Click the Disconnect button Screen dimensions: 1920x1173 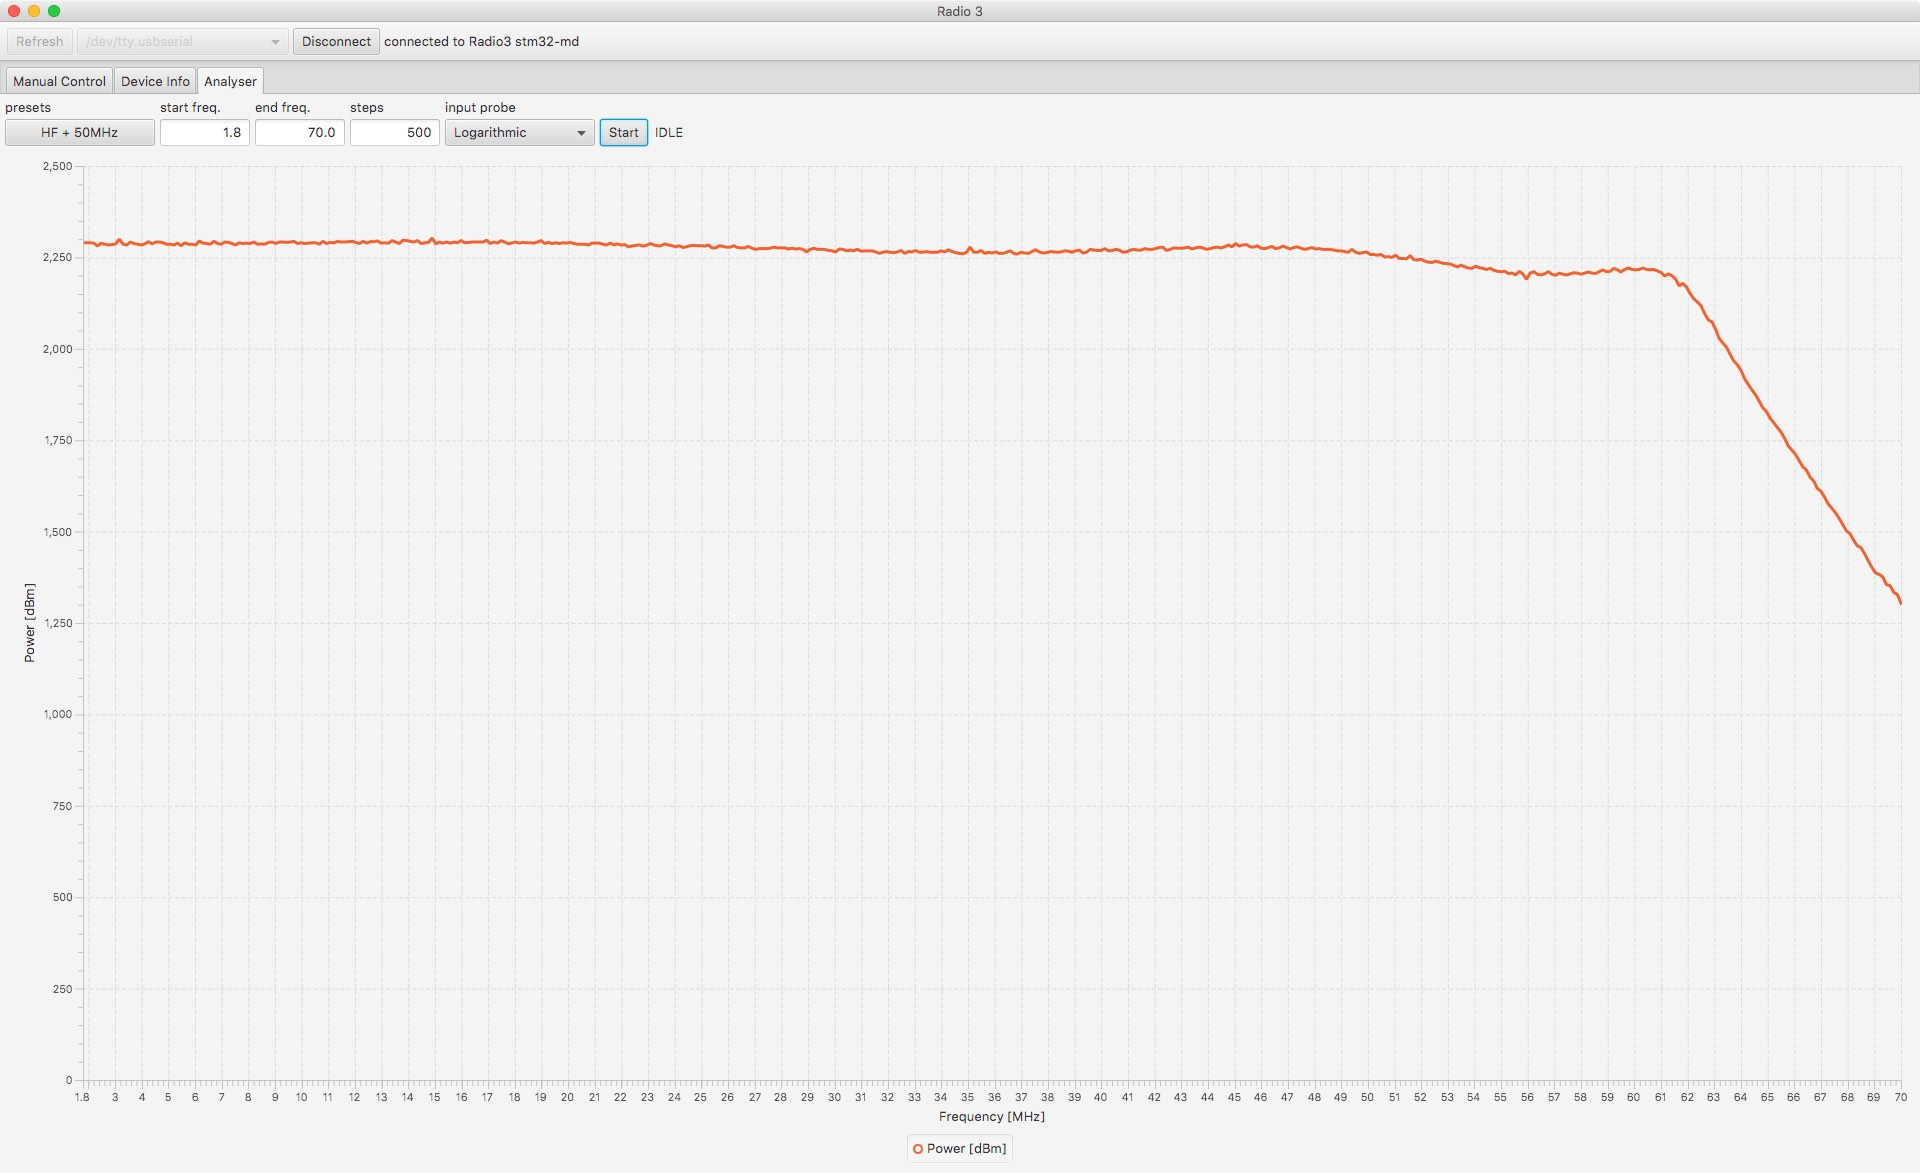336,42
